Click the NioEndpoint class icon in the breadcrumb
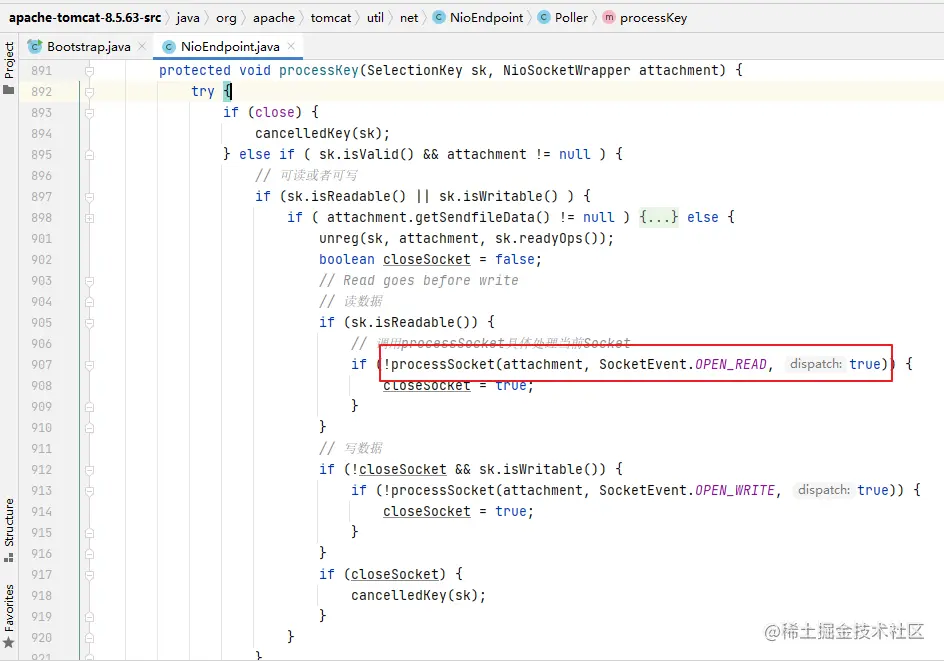The width and height of the screenshot is (944, 661). (437, 17)
